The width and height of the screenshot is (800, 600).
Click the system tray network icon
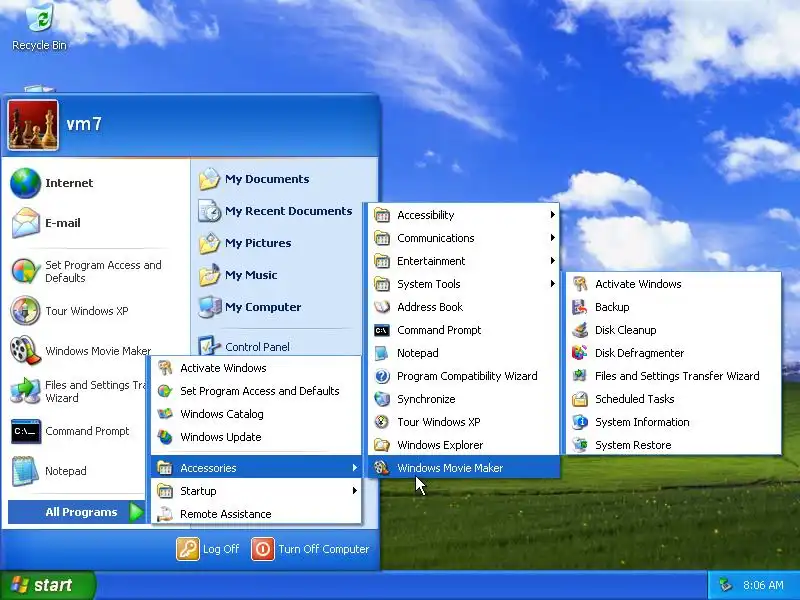pyautogui.click(x=725, y=585)
